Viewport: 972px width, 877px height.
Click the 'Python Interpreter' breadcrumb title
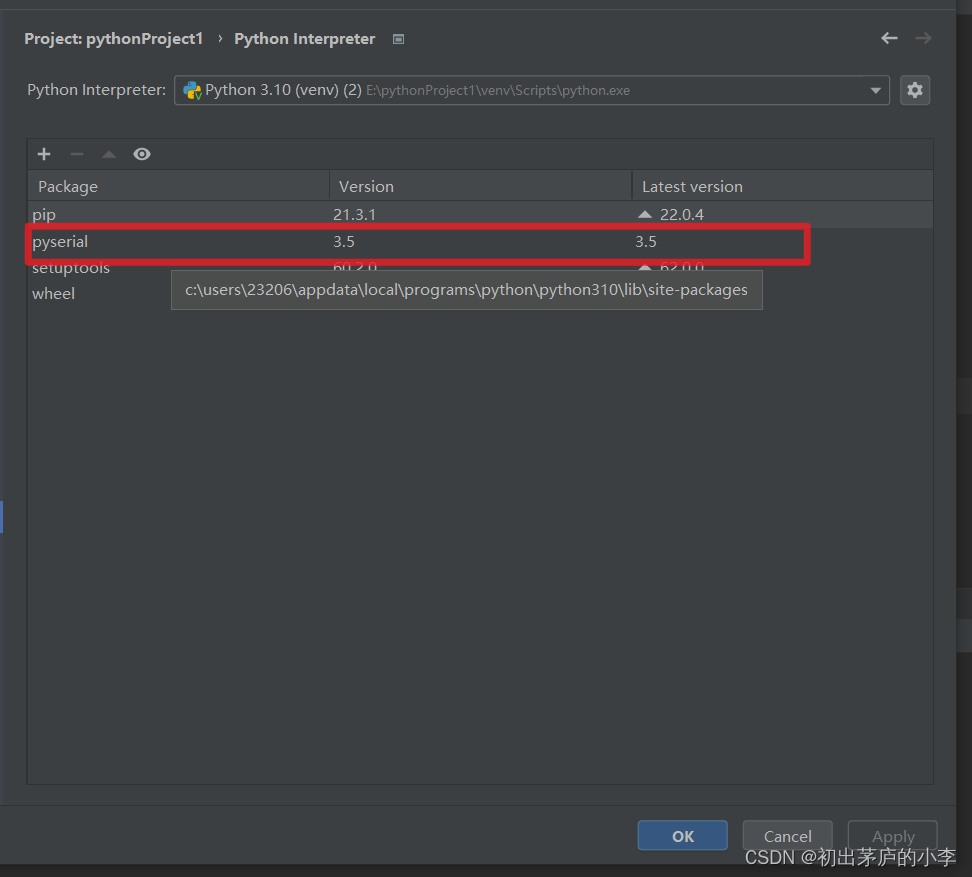[304, 38]
